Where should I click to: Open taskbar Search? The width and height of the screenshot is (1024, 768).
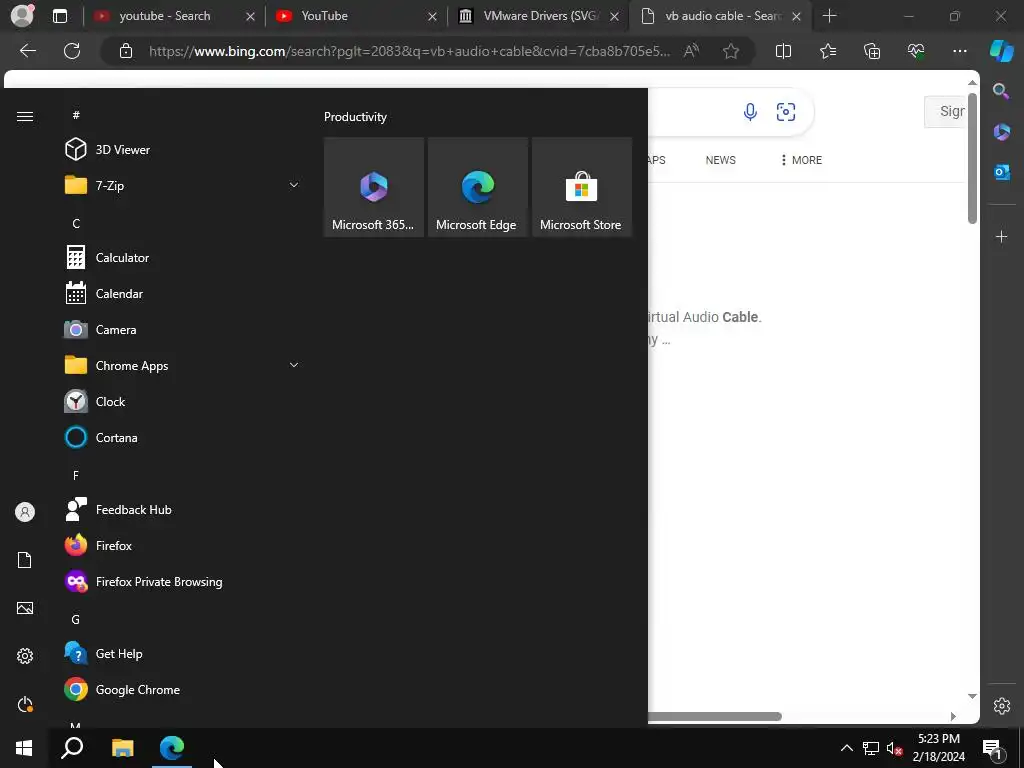[x=72, y=748]
